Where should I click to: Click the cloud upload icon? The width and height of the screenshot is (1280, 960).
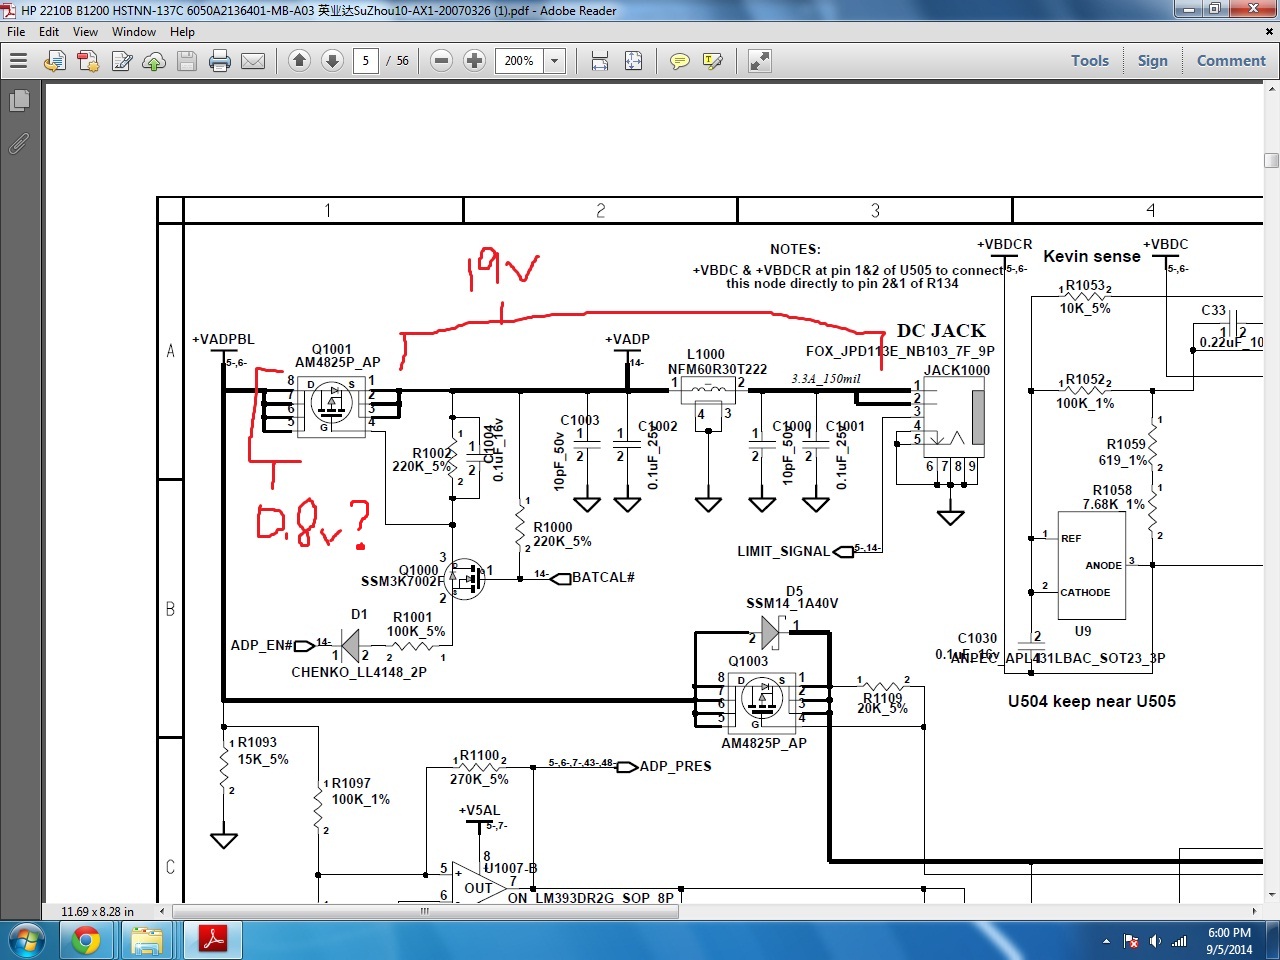tap(154, 61)
